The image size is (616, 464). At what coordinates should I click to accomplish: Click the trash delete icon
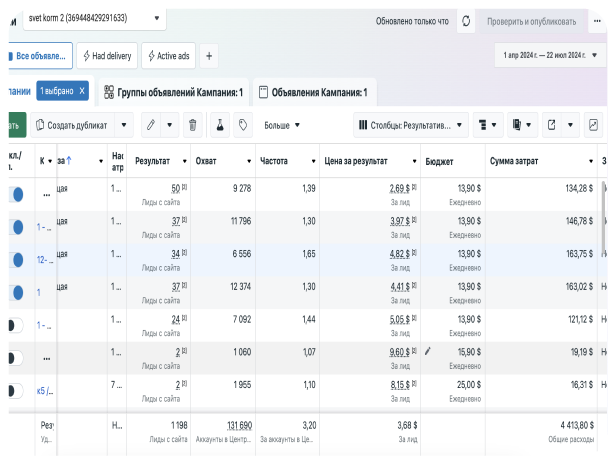tap(192, 125)
